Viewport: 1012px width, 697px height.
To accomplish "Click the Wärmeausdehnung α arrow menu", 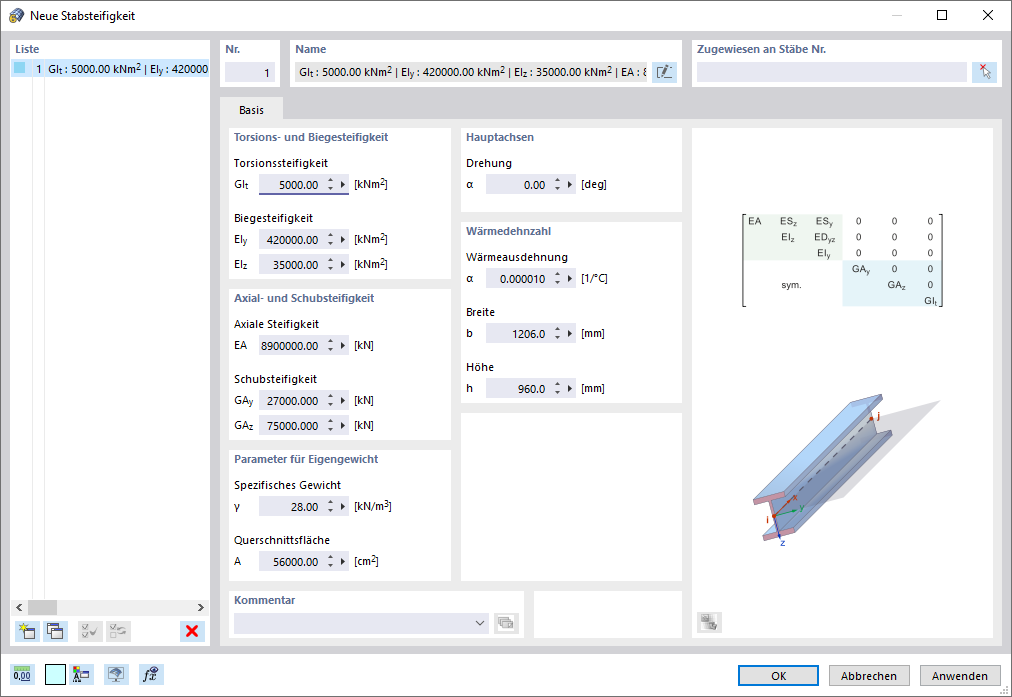I will 570,279.
